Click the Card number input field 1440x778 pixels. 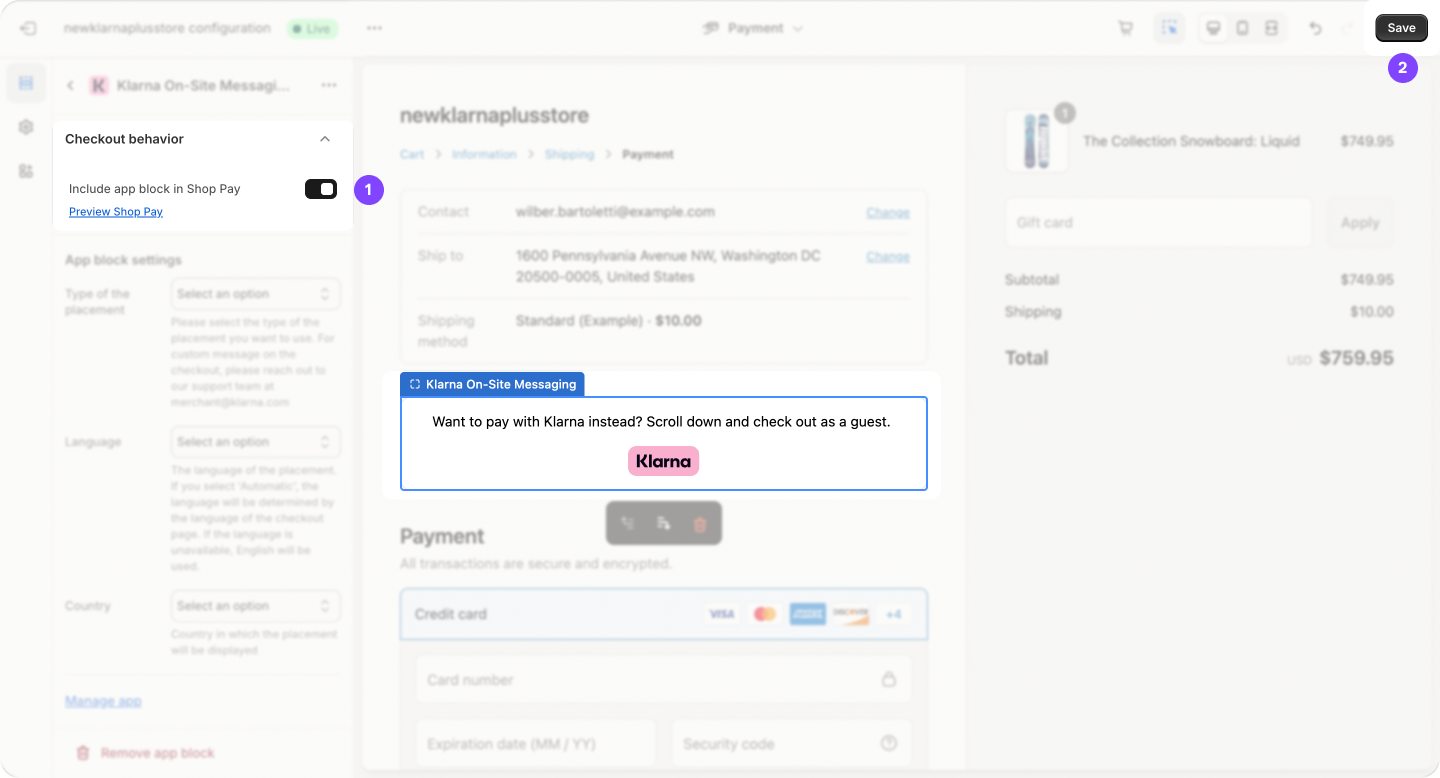click(x=664, y=680)
